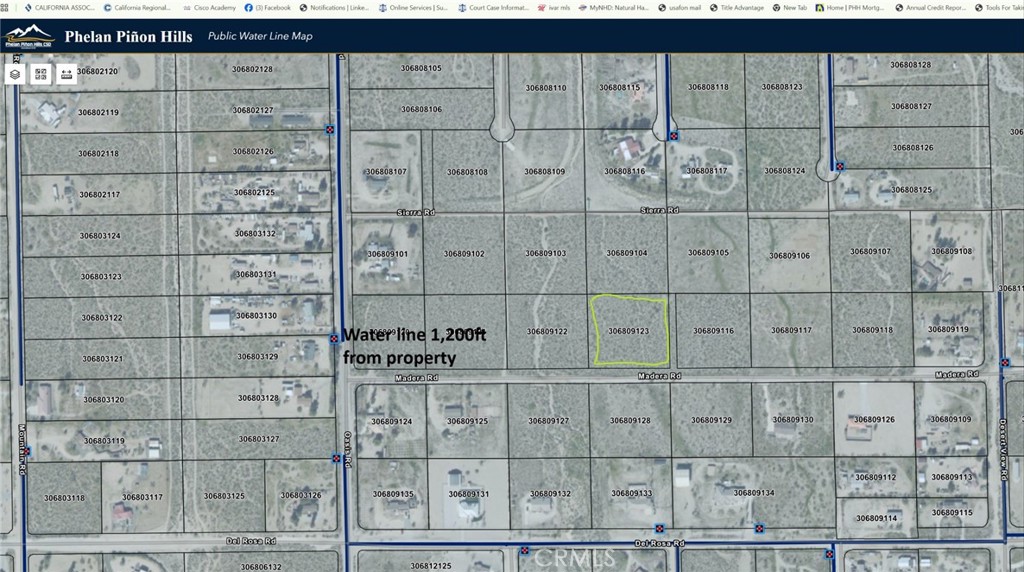Viewport: 1024px width, 572px height.
Task: Click the Del Rosa Rd label near 306803125
Action: pos(251,541)
